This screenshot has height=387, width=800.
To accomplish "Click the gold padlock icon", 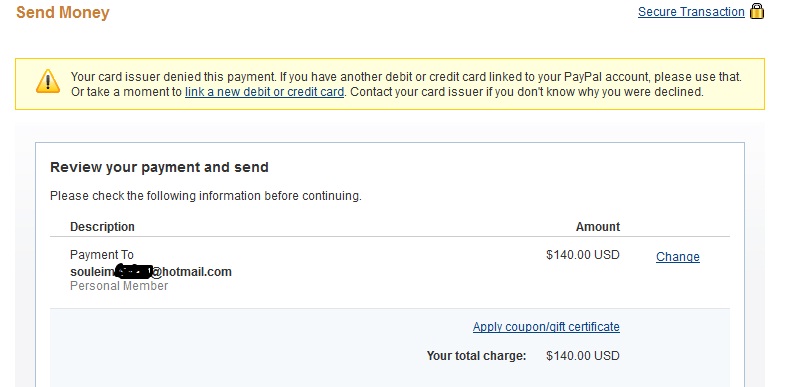I will (x=757, y=11).
